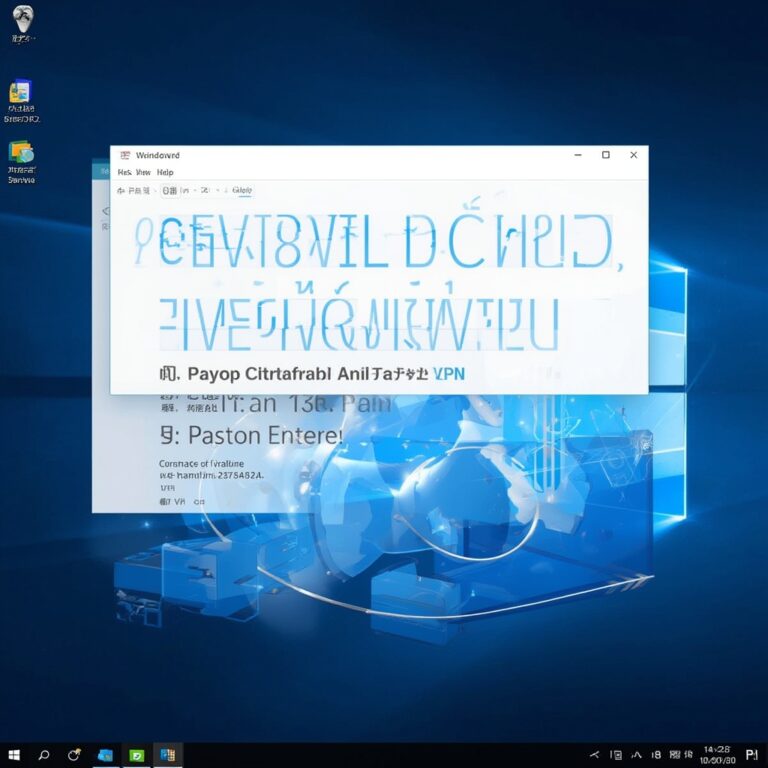Open the notification icon at taskbar end
Viewport: 768px width, 768px height.
tap(752, 755)
